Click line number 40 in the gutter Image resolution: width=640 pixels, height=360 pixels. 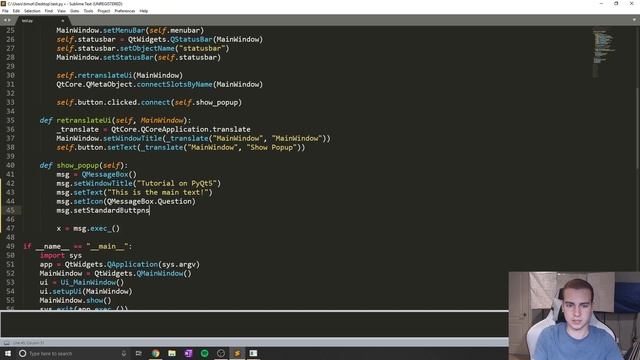[x=10, y=165]
